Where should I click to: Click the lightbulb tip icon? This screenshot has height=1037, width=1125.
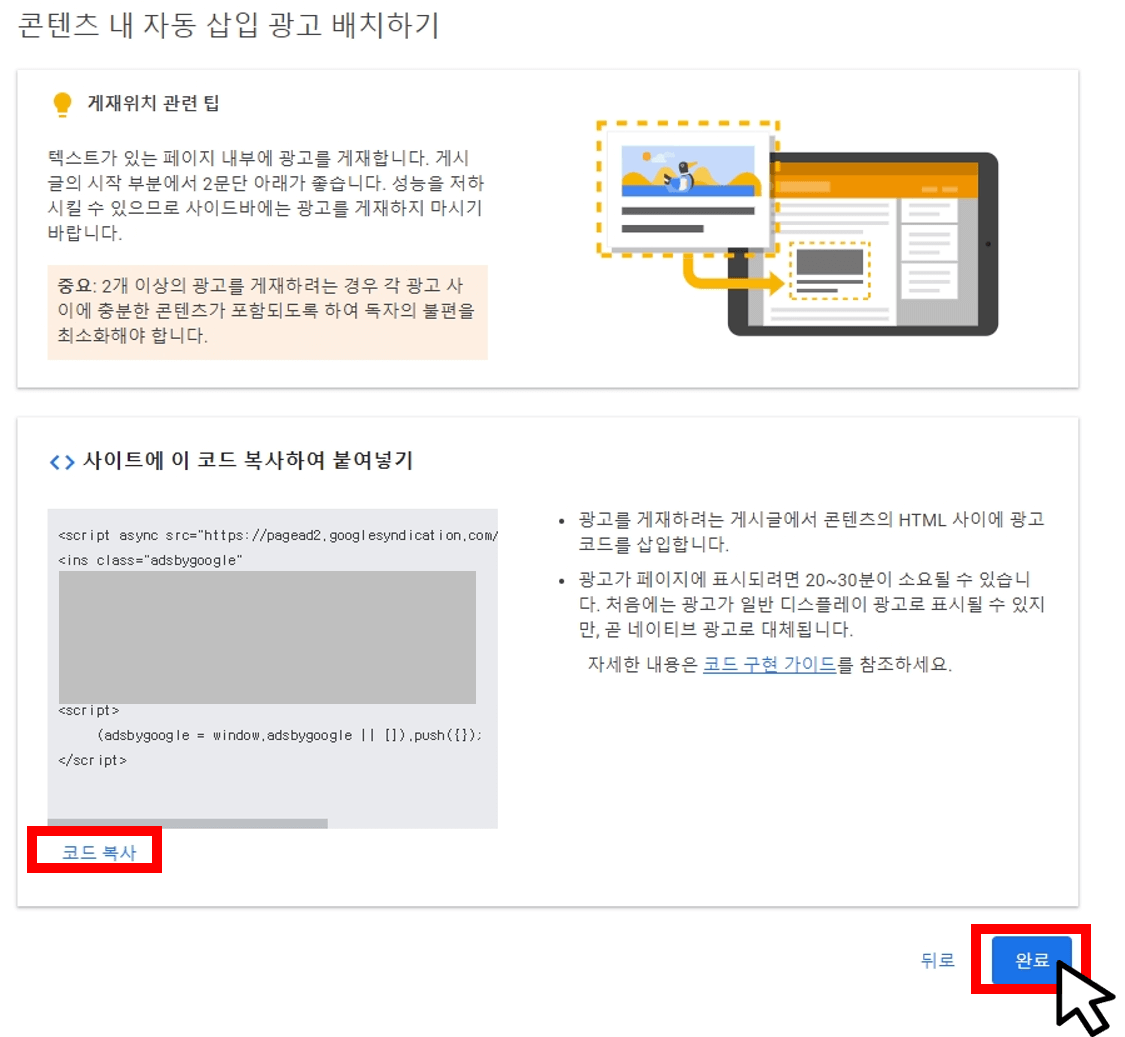(62, 104)
